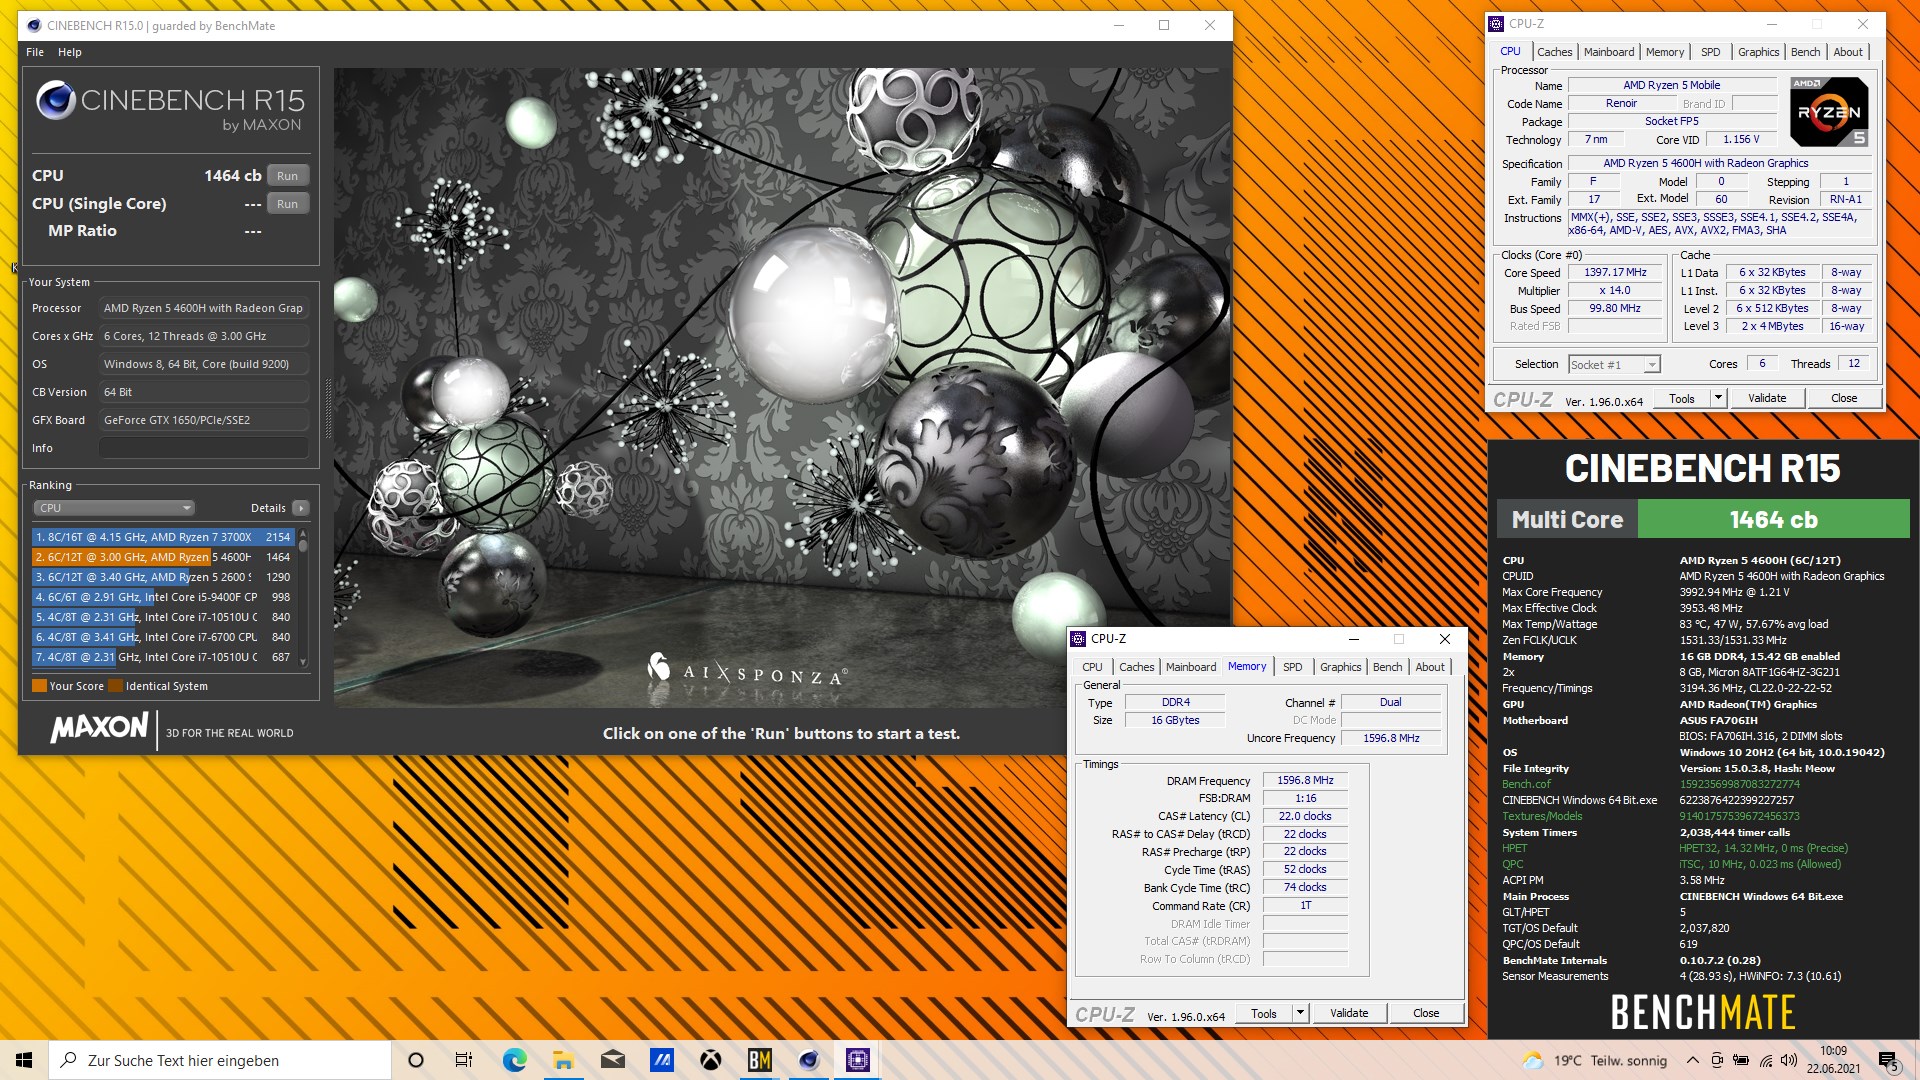Switch to Graphics tab in top CPU-Z
The width and height of the screenshot is (1920, 1080).
click(x=1758, y=52)
